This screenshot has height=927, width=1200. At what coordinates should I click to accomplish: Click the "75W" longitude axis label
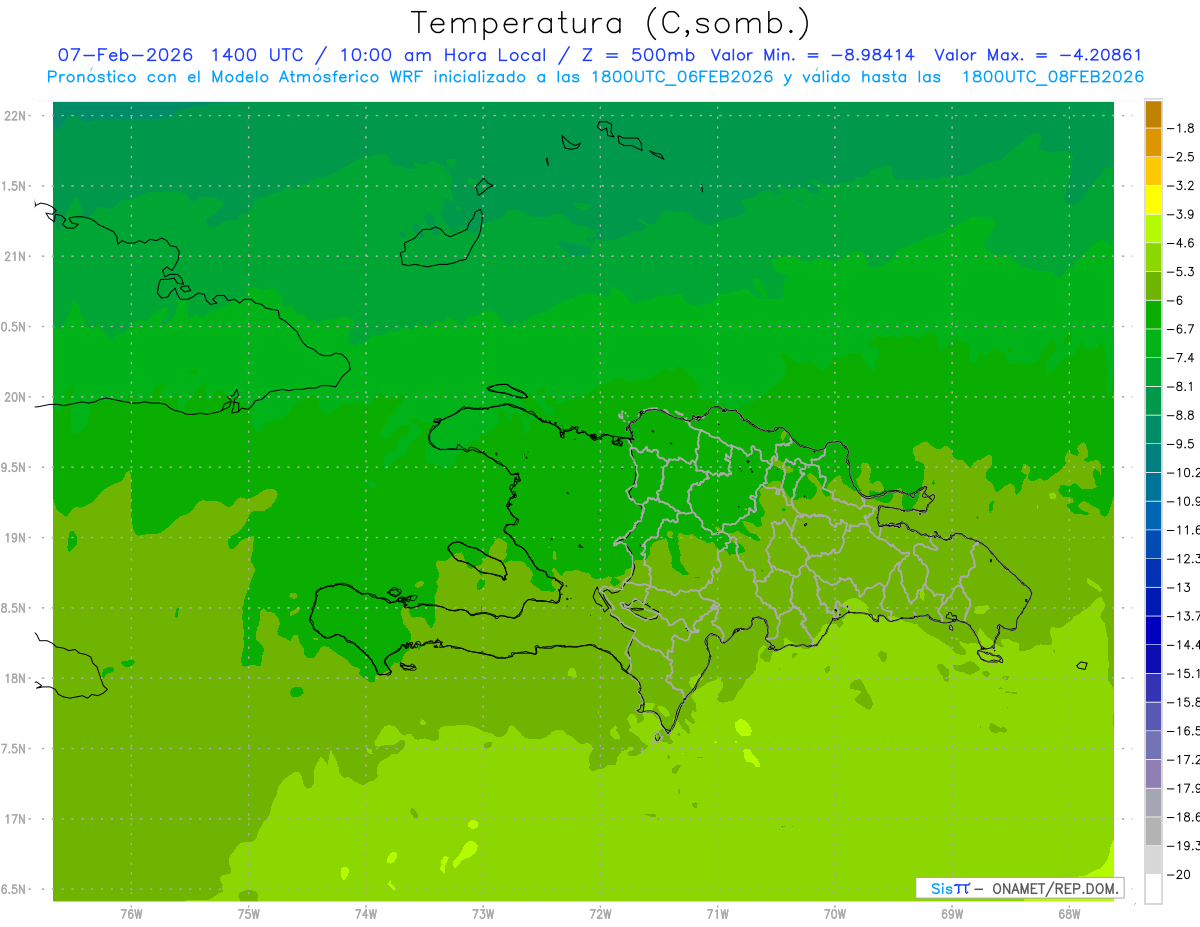[x=249, y=914]
